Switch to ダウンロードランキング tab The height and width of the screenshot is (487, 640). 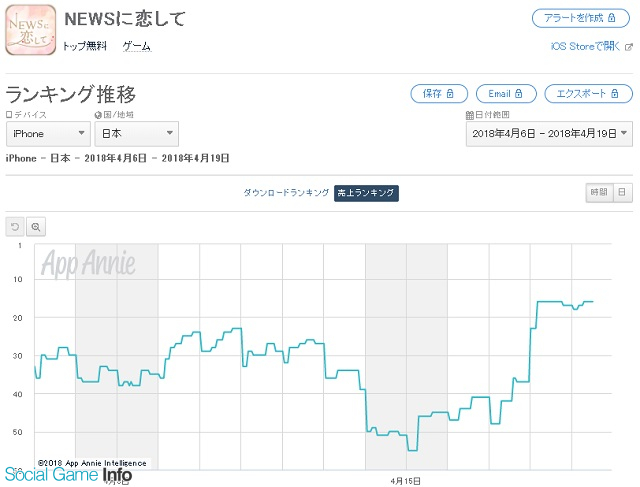(286, 193)
